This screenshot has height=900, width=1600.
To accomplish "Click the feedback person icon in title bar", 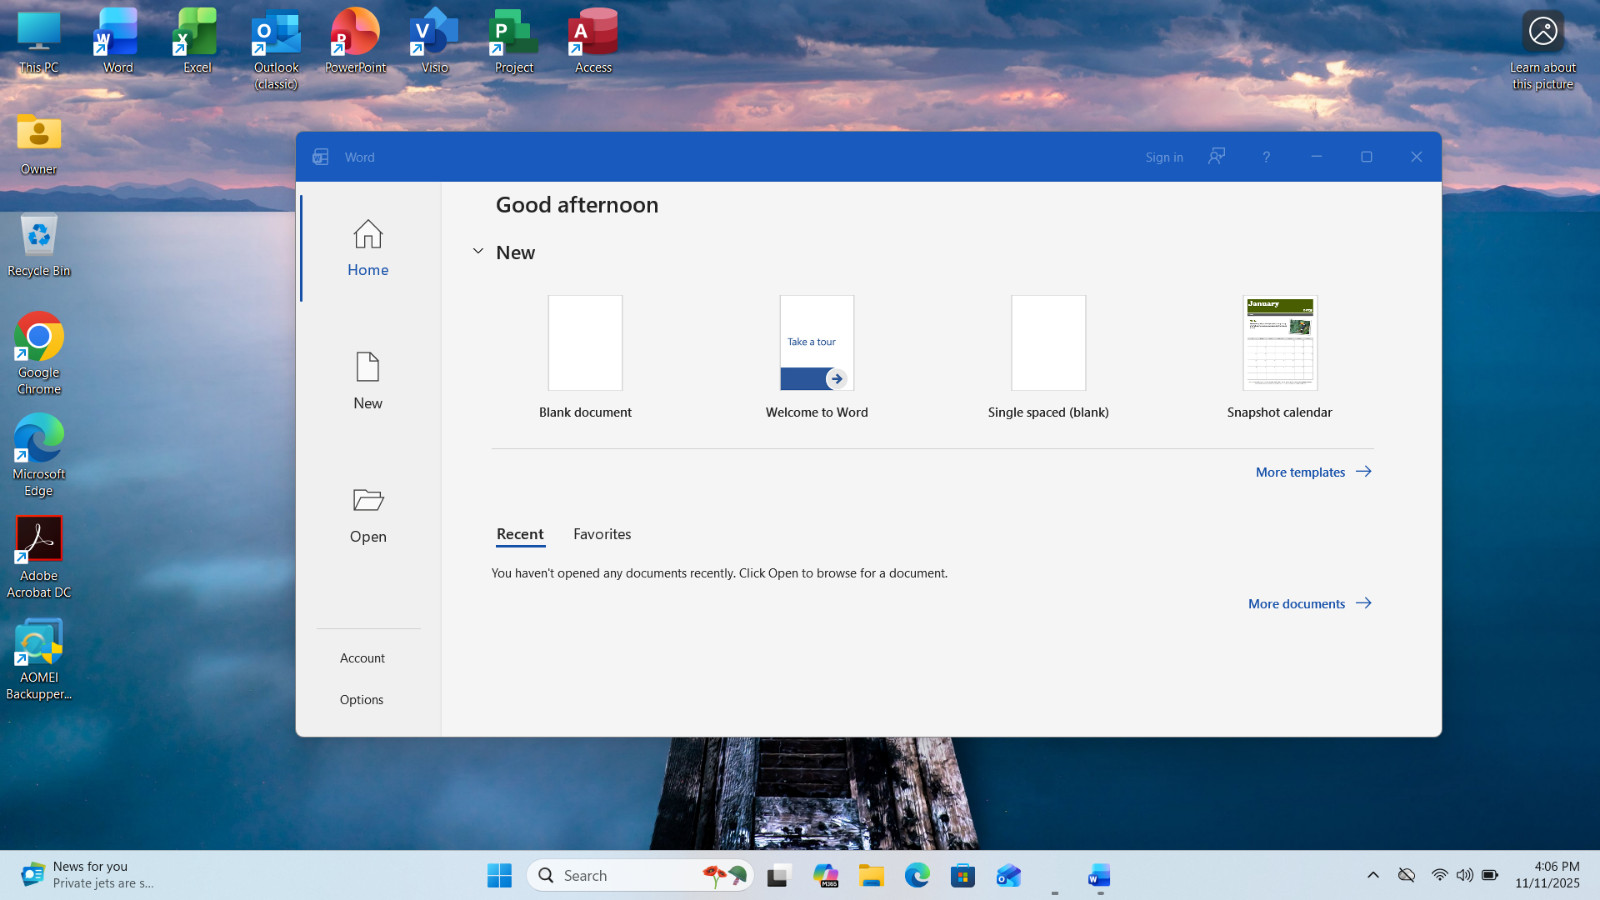I will click(x=1216, y=156).
